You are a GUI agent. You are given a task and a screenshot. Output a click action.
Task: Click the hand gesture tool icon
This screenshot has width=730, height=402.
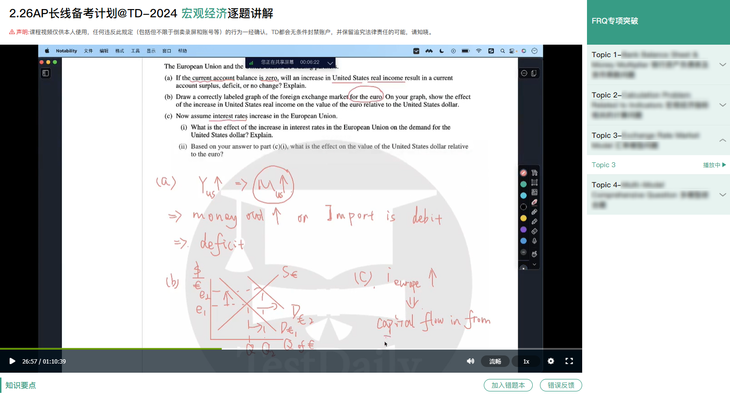(x=534, y=254)
